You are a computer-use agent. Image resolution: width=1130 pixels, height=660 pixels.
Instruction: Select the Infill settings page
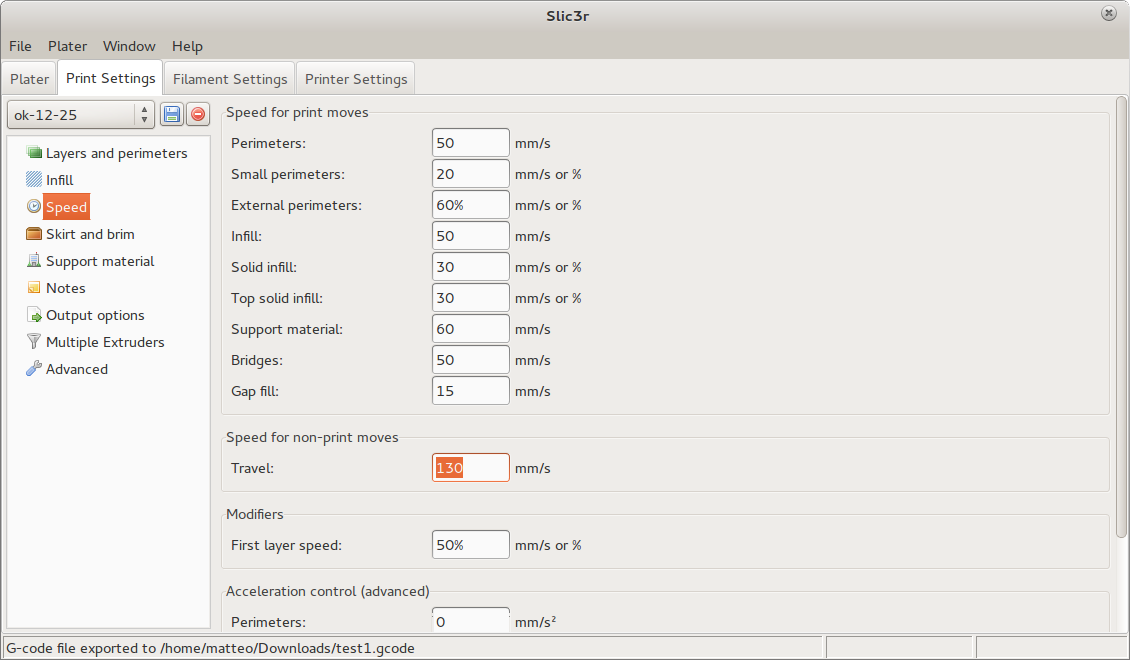click(x=60, y=180)
